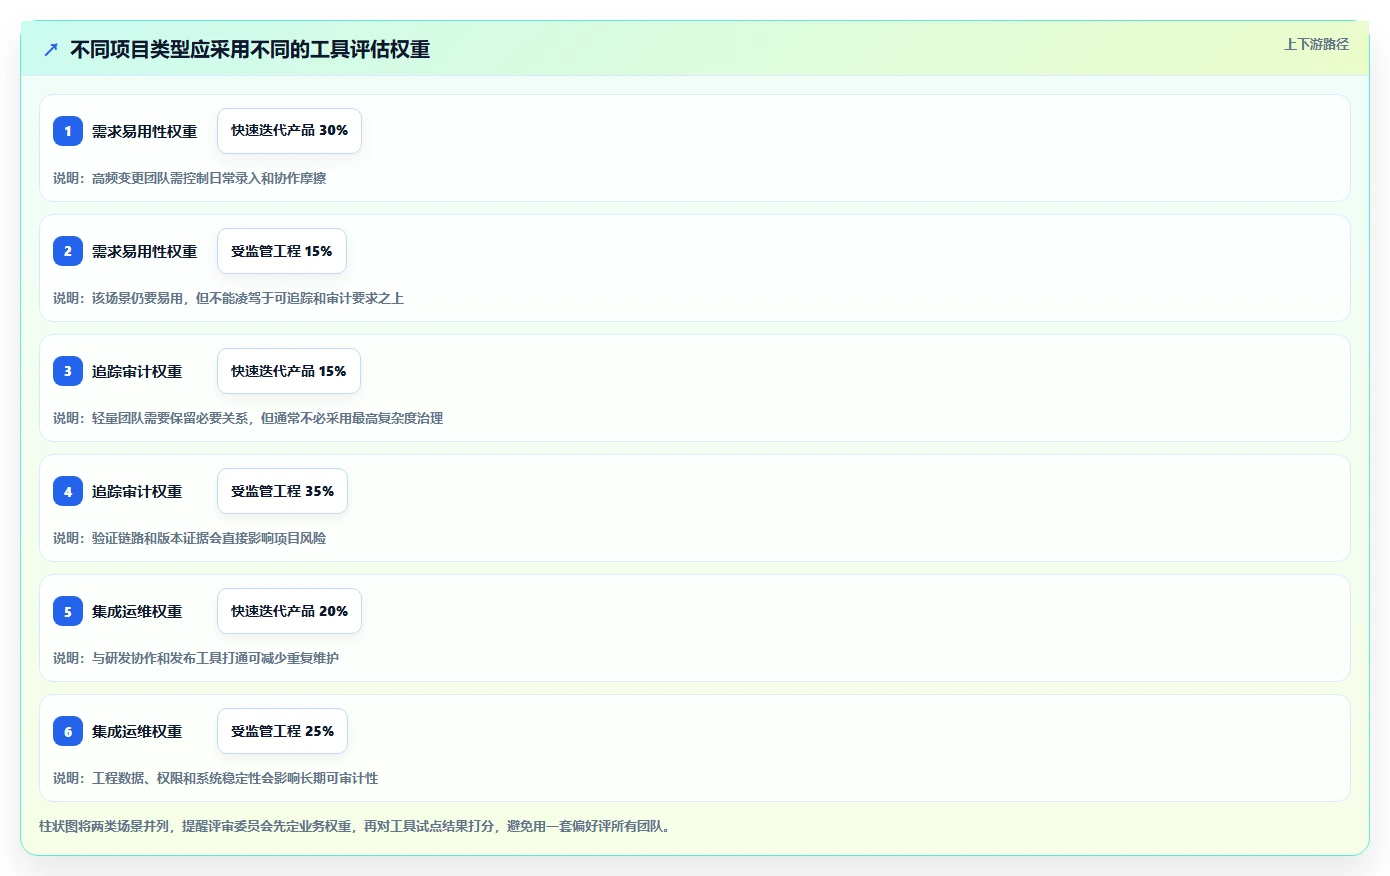Click the footer summary starting with 柱状图将两类场景并列
1390x876 pixels.
(357, 826)
